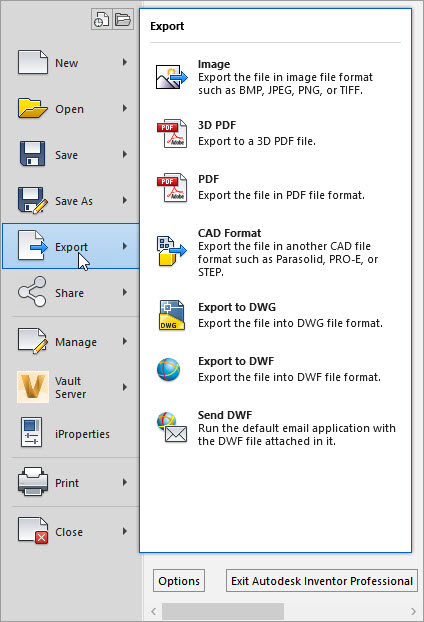424x622 pixels.
Task: Click the horizontal scrollbar thumb
Action: (x=223, y=611)
